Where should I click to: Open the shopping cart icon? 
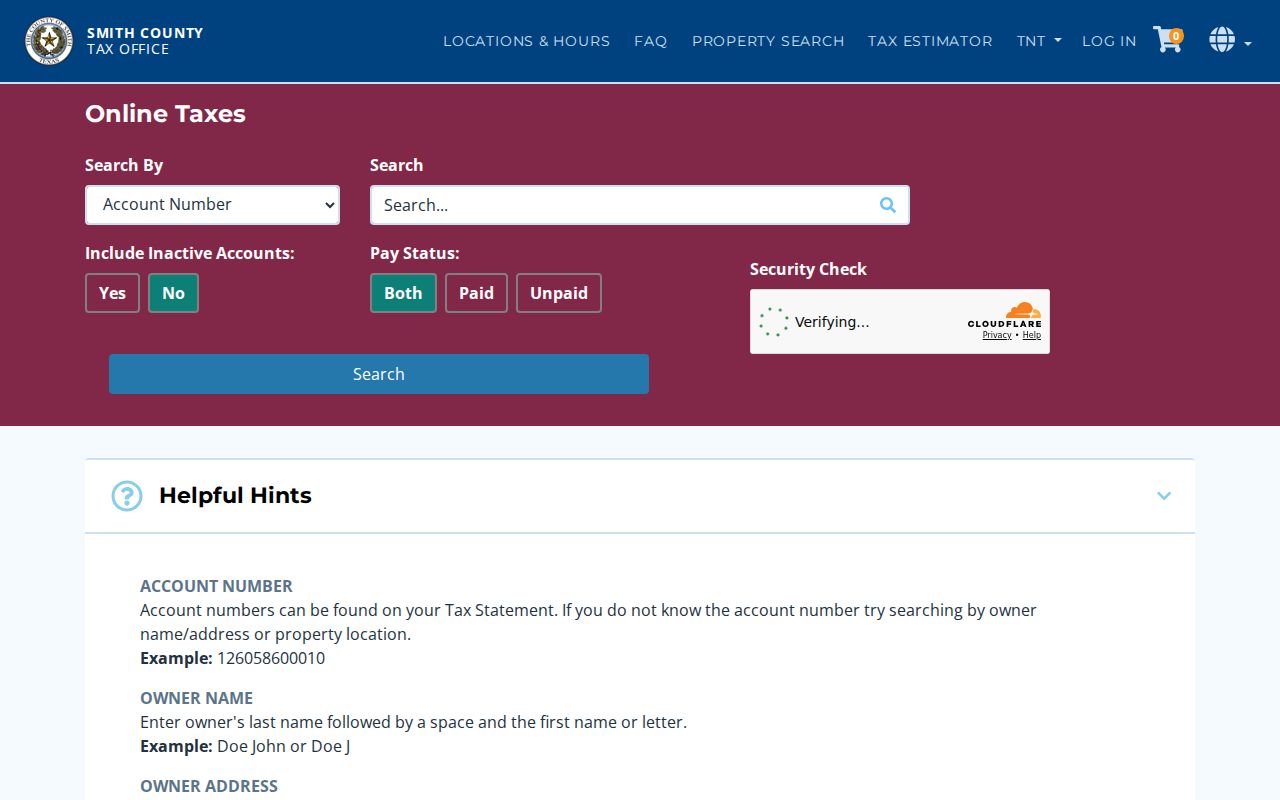(x=1168, y=40)
